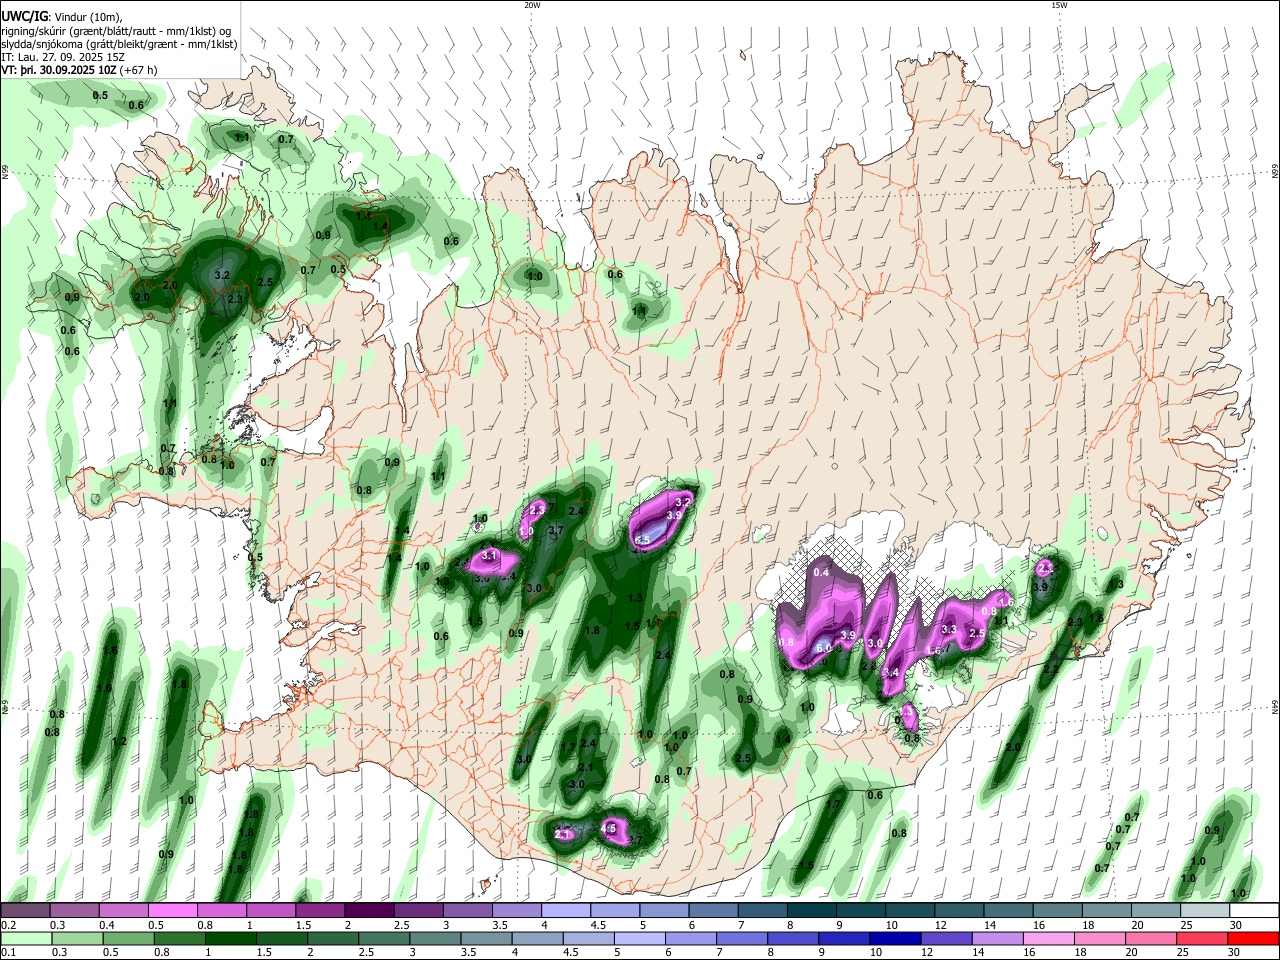The width and height of the screenshot is (1280, 960).
Task: Select the violet 12–14 rain legend swatch
Action: (x=945, y=937)
